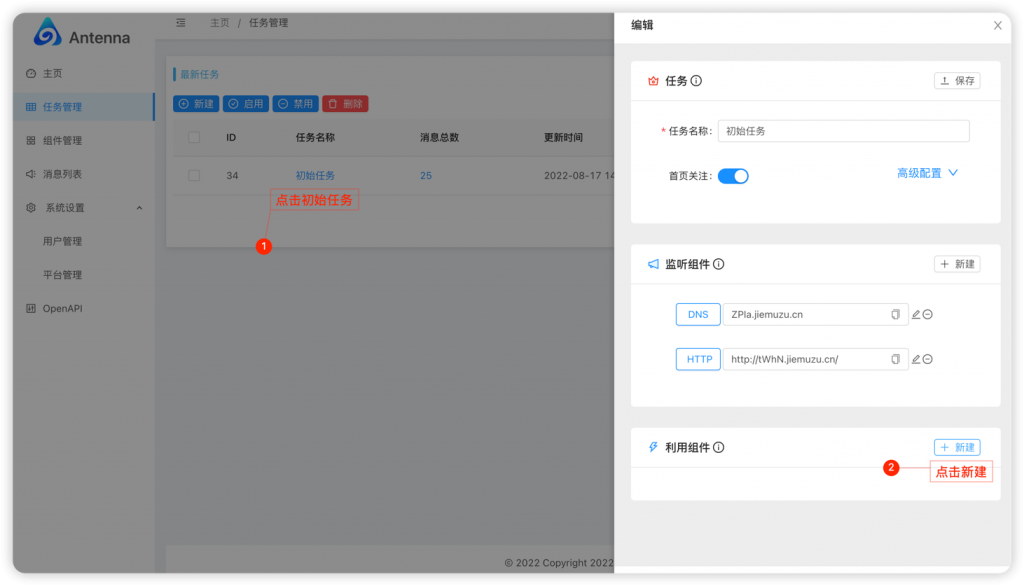This screenshot has width=1024, height=586.
Task: Collapse the 系统设置 sidebar menu
Action: (62, 207)
